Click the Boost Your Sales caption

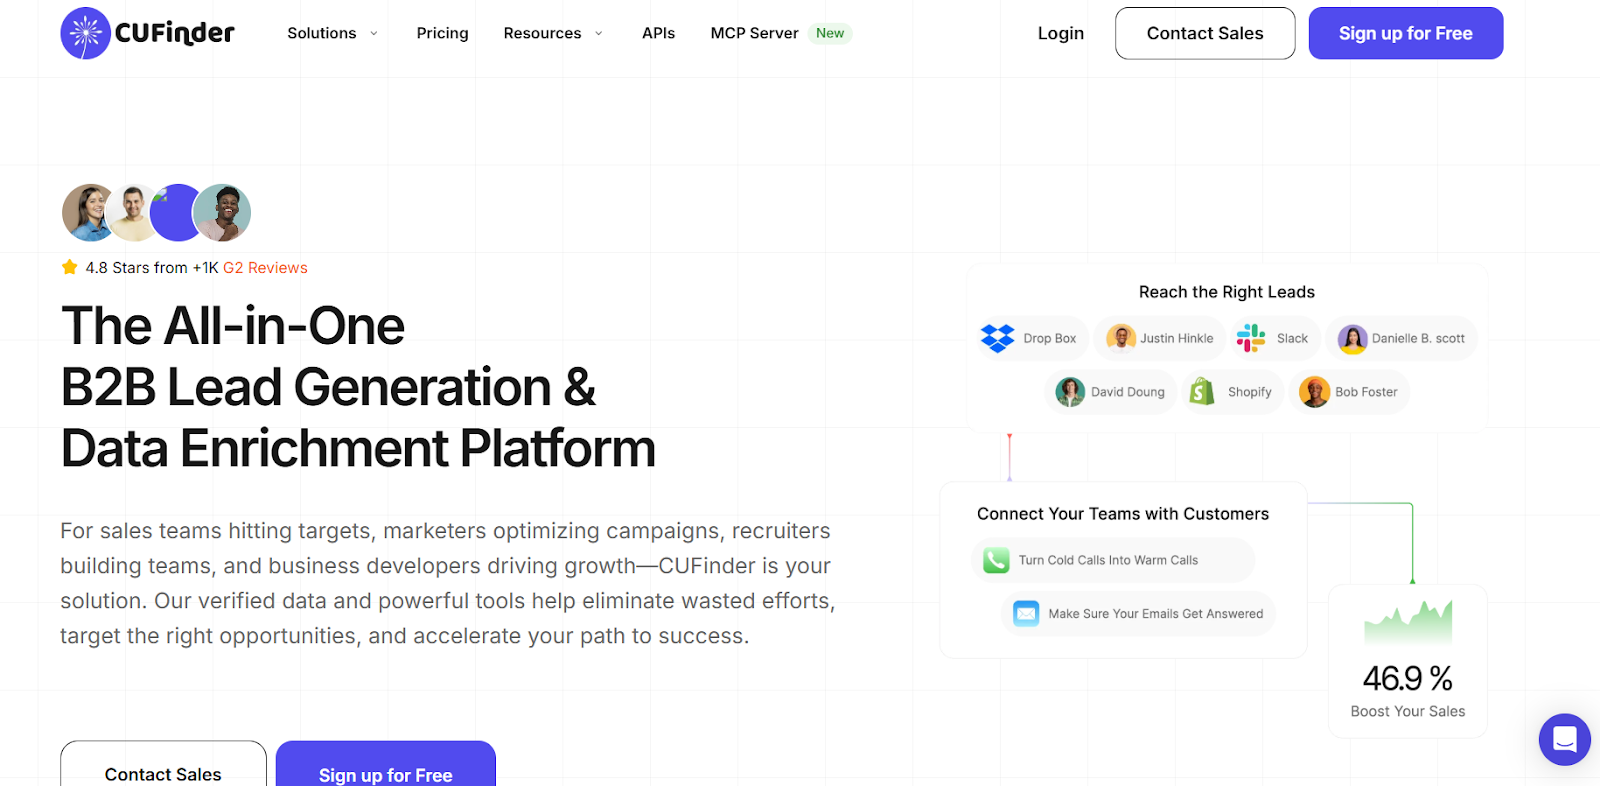pyautogui.click(x=1407, y=711)
